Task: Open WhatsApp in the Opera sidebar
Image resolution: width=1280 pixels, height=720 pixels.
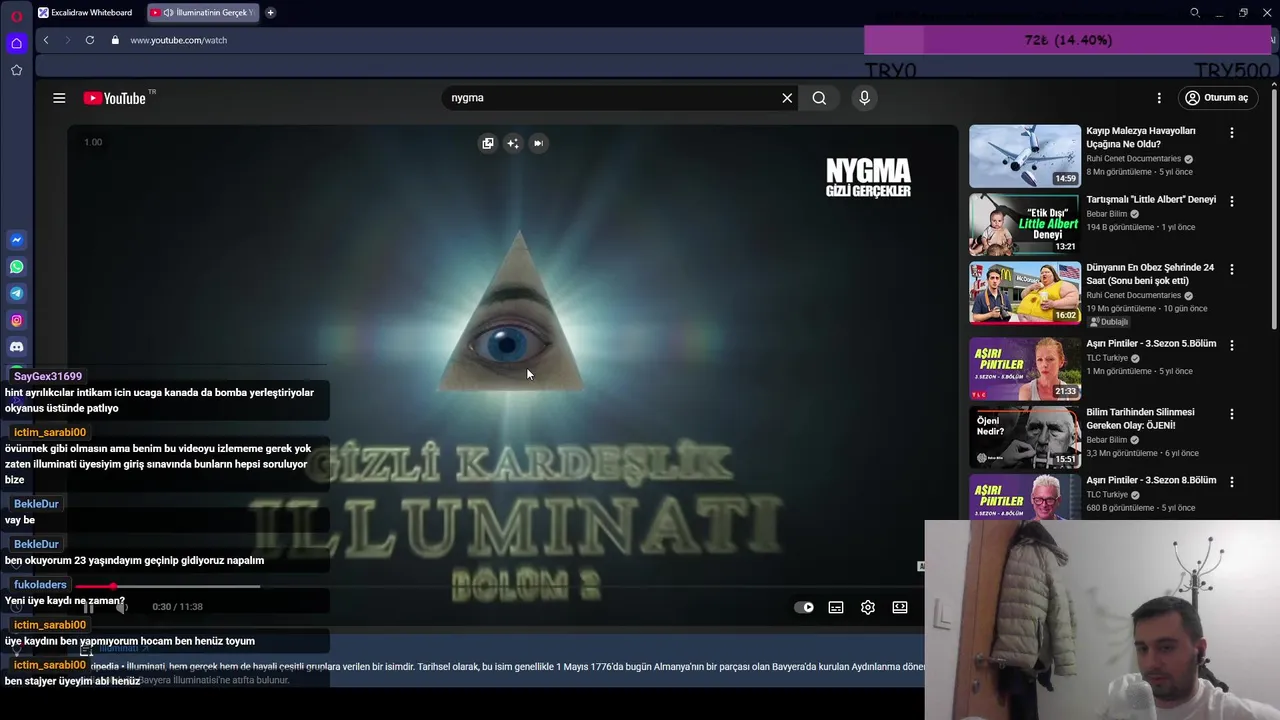Action: coord(16,267)
